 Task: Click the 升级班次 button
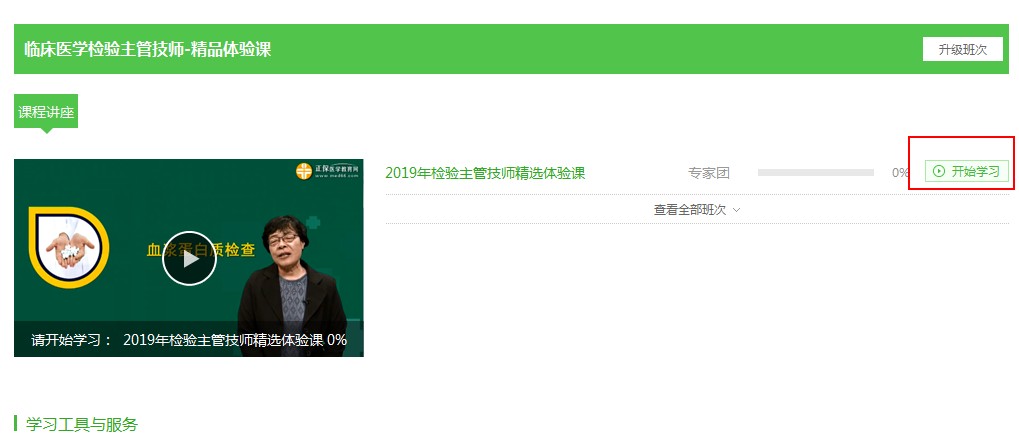click(x=962, y=49)
